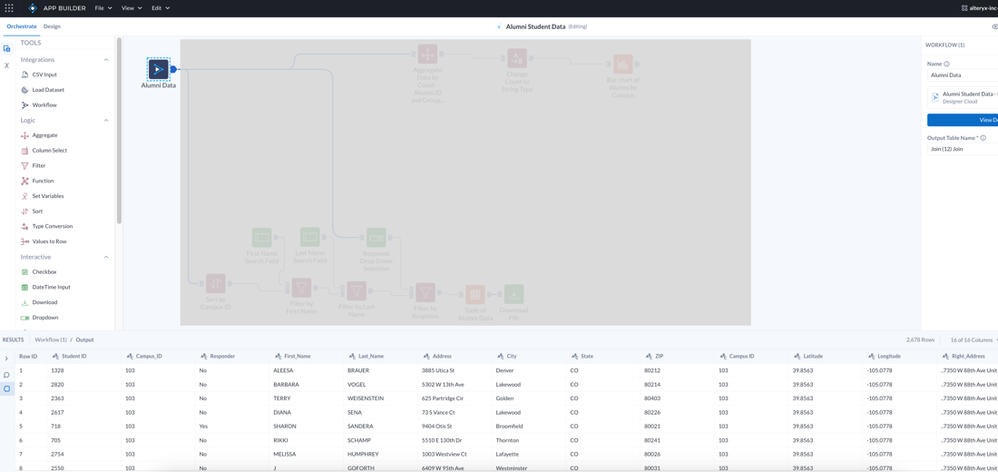
Task: Click the Response Drop Down Selection node
Action: pos(376,238)
